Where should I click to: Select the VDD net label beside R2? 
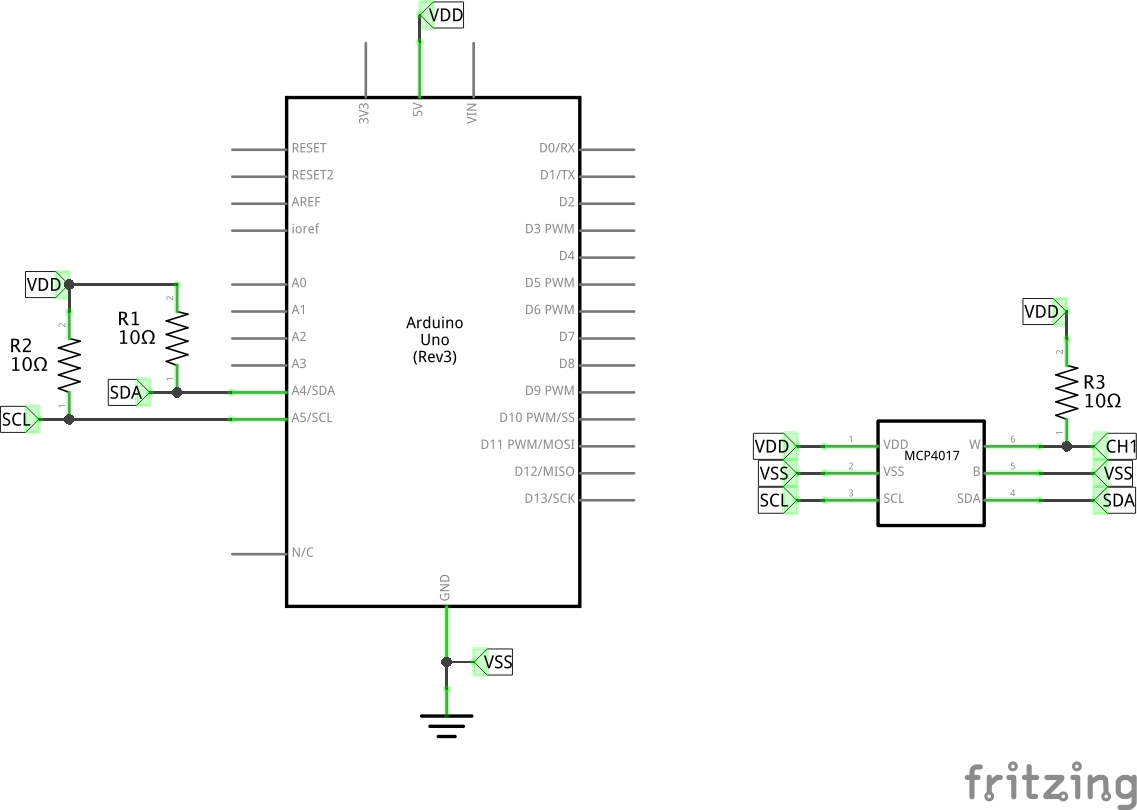tap(48, 285)
